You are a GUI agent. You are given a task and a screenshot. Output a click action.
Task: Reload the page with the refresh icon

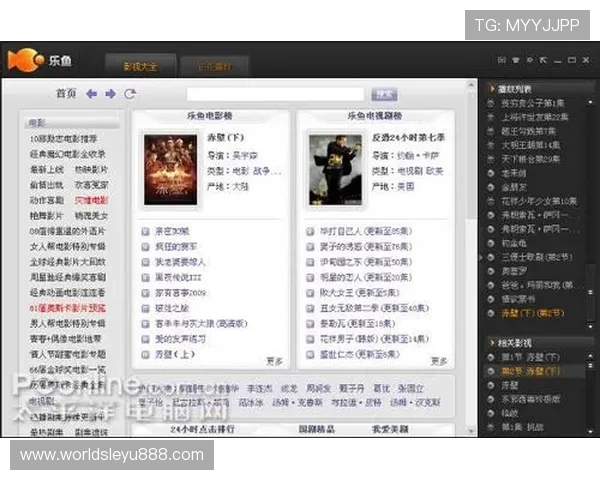[130, 94]
